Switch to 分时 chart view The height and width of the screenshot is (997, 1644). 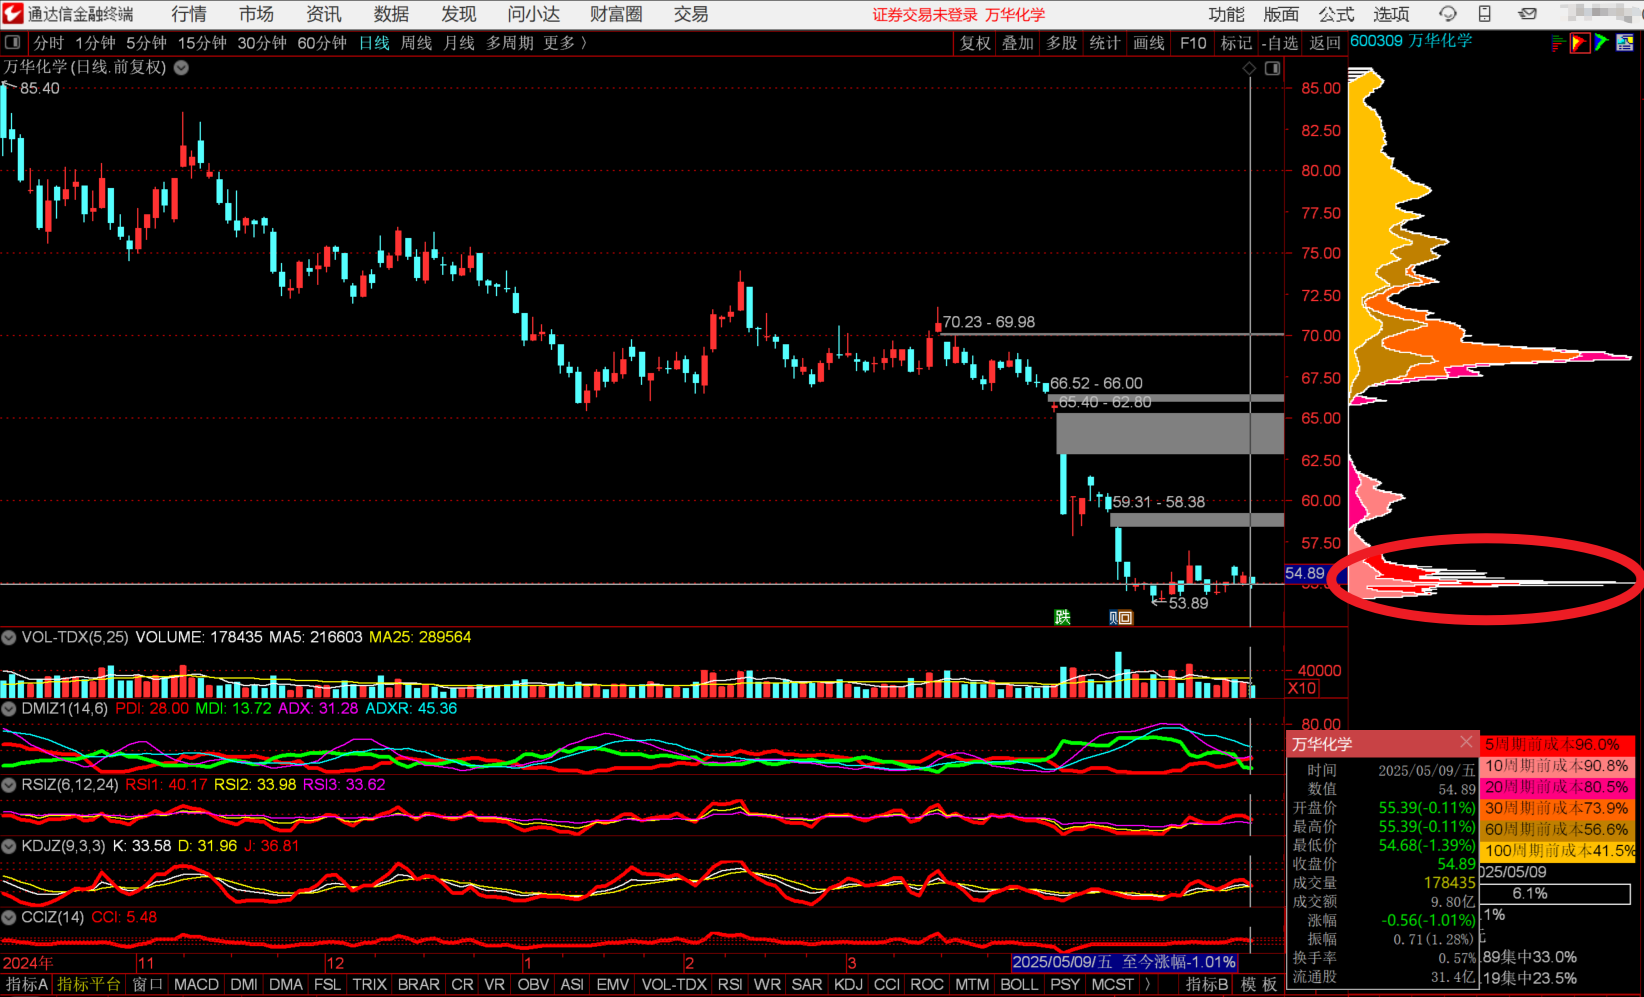[x=48, y=43]
